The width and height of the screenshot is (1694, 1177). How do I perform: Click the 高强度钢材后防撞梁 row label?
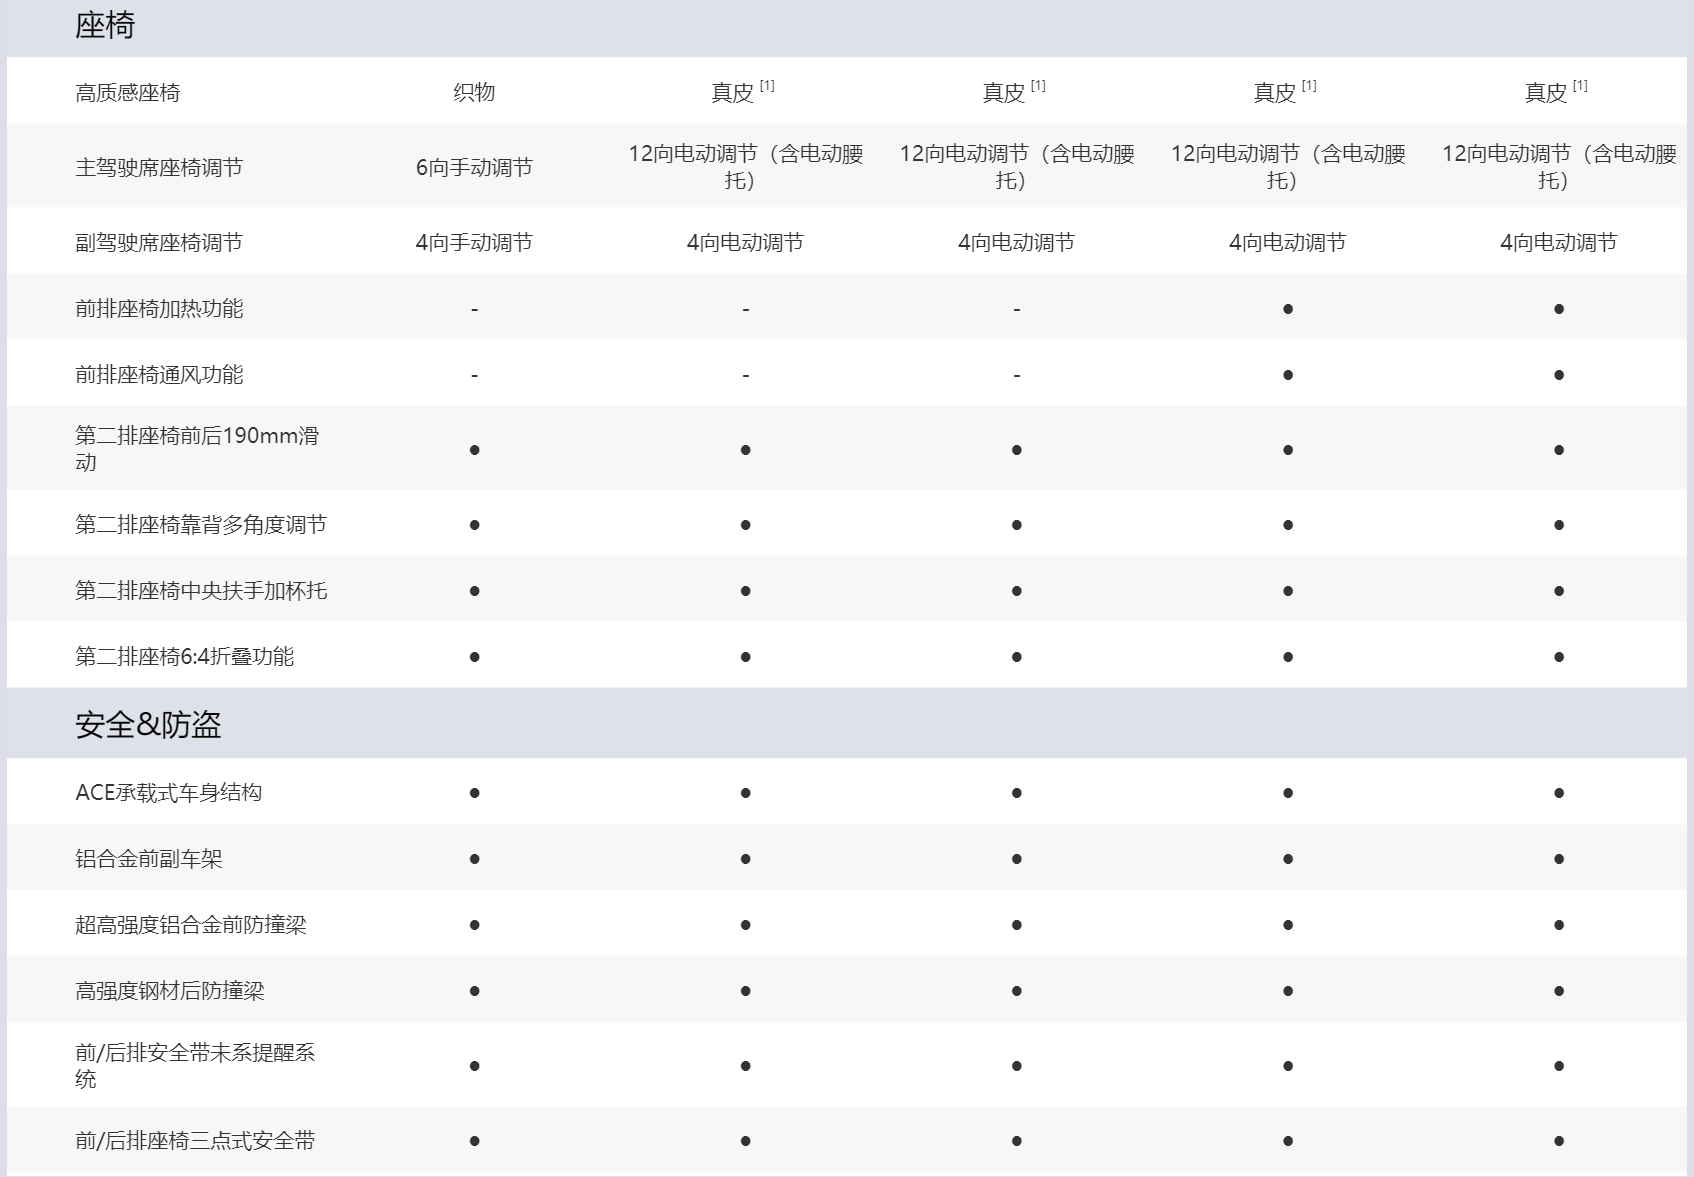point(170,990)
